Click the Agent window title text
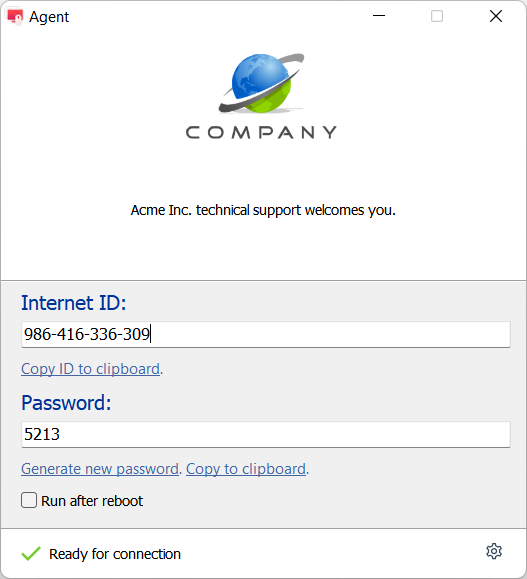Viewport: 527px width, 579px height. (x=49, y=17)
